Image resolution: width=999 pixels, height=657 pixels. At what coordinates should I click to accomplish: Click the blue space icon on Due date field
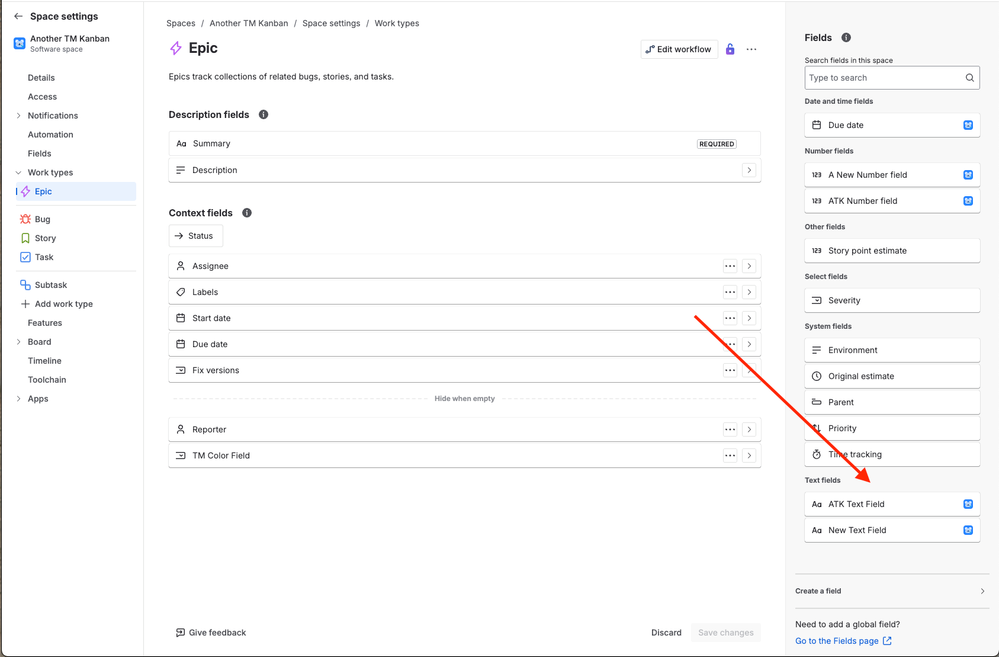968,125
